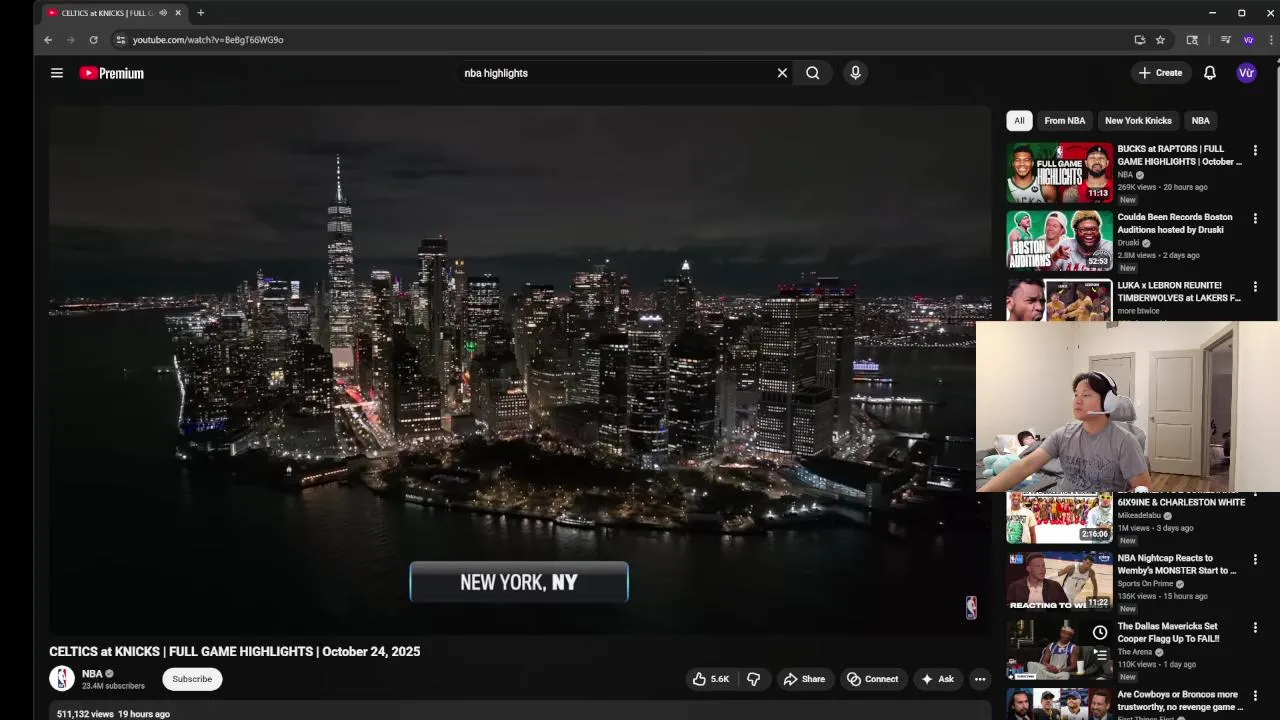Select the NBA filter chip
The image size is (1280, 720).
1200,121
